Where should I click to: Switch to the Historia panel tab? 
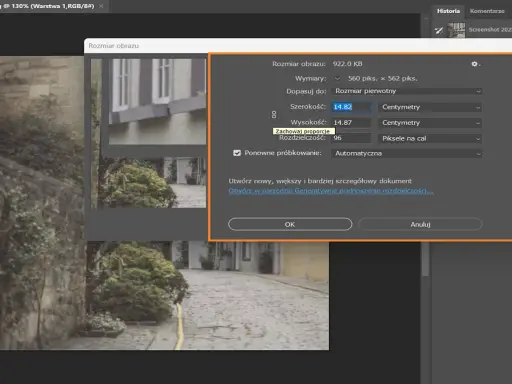[448, 11]
